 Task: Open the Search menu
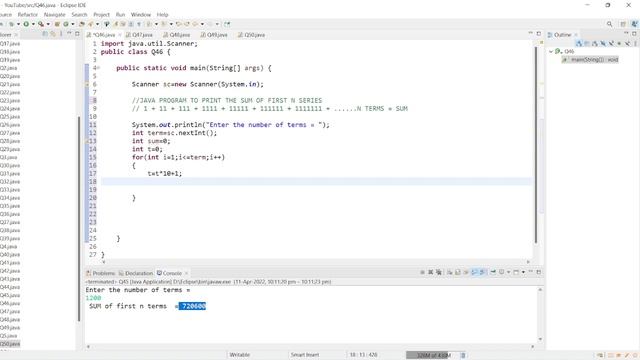click(79, 15)
